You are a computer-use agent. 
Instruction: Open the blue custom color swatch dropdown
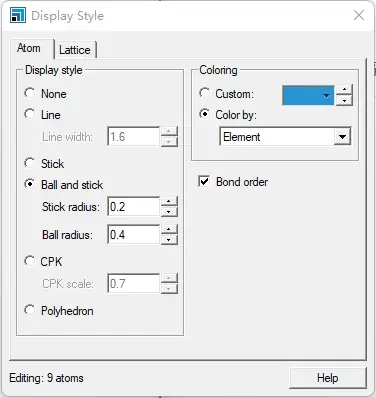308,96
